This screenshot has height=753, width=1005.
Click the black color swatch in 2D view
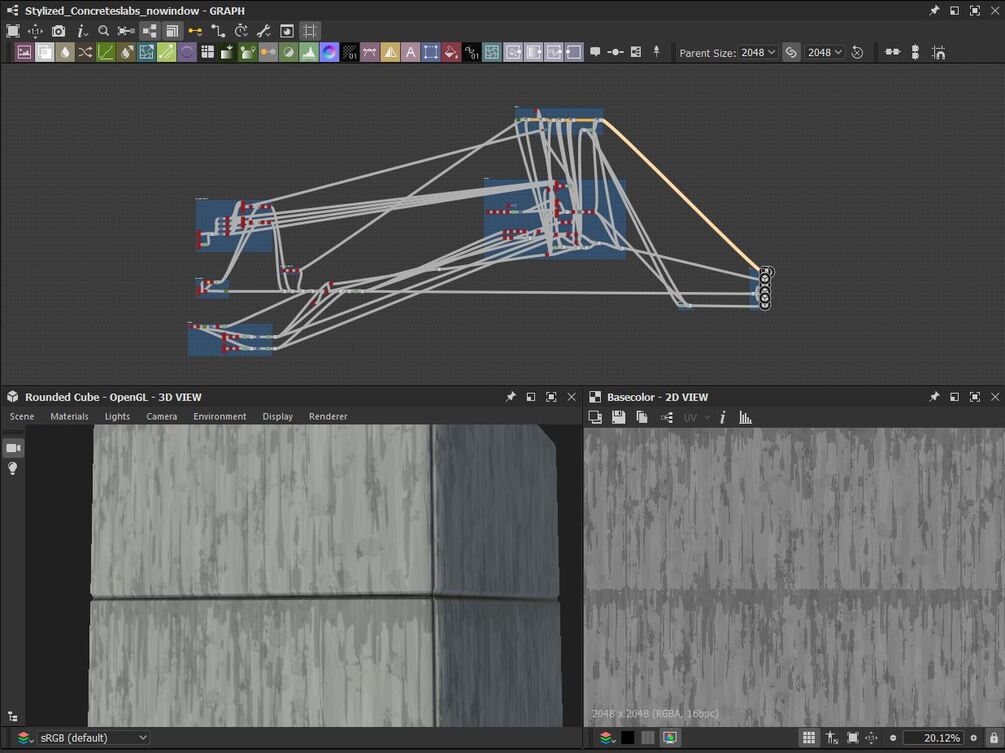(627, 738)
